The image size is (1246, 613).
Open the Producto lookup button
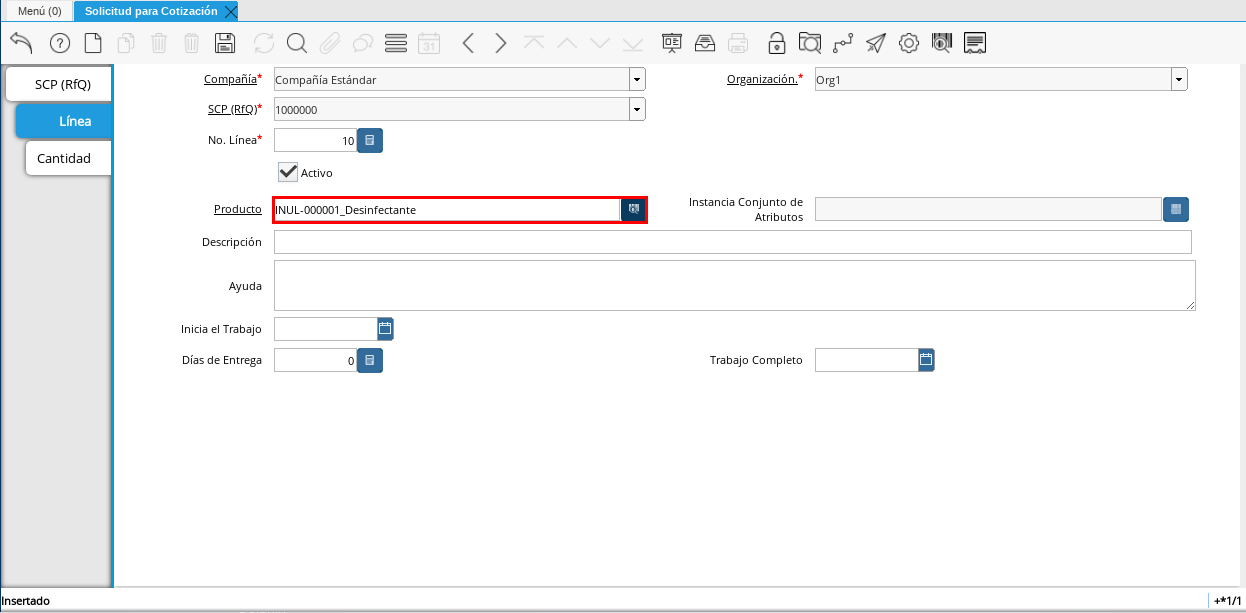[x=633, y=210]
